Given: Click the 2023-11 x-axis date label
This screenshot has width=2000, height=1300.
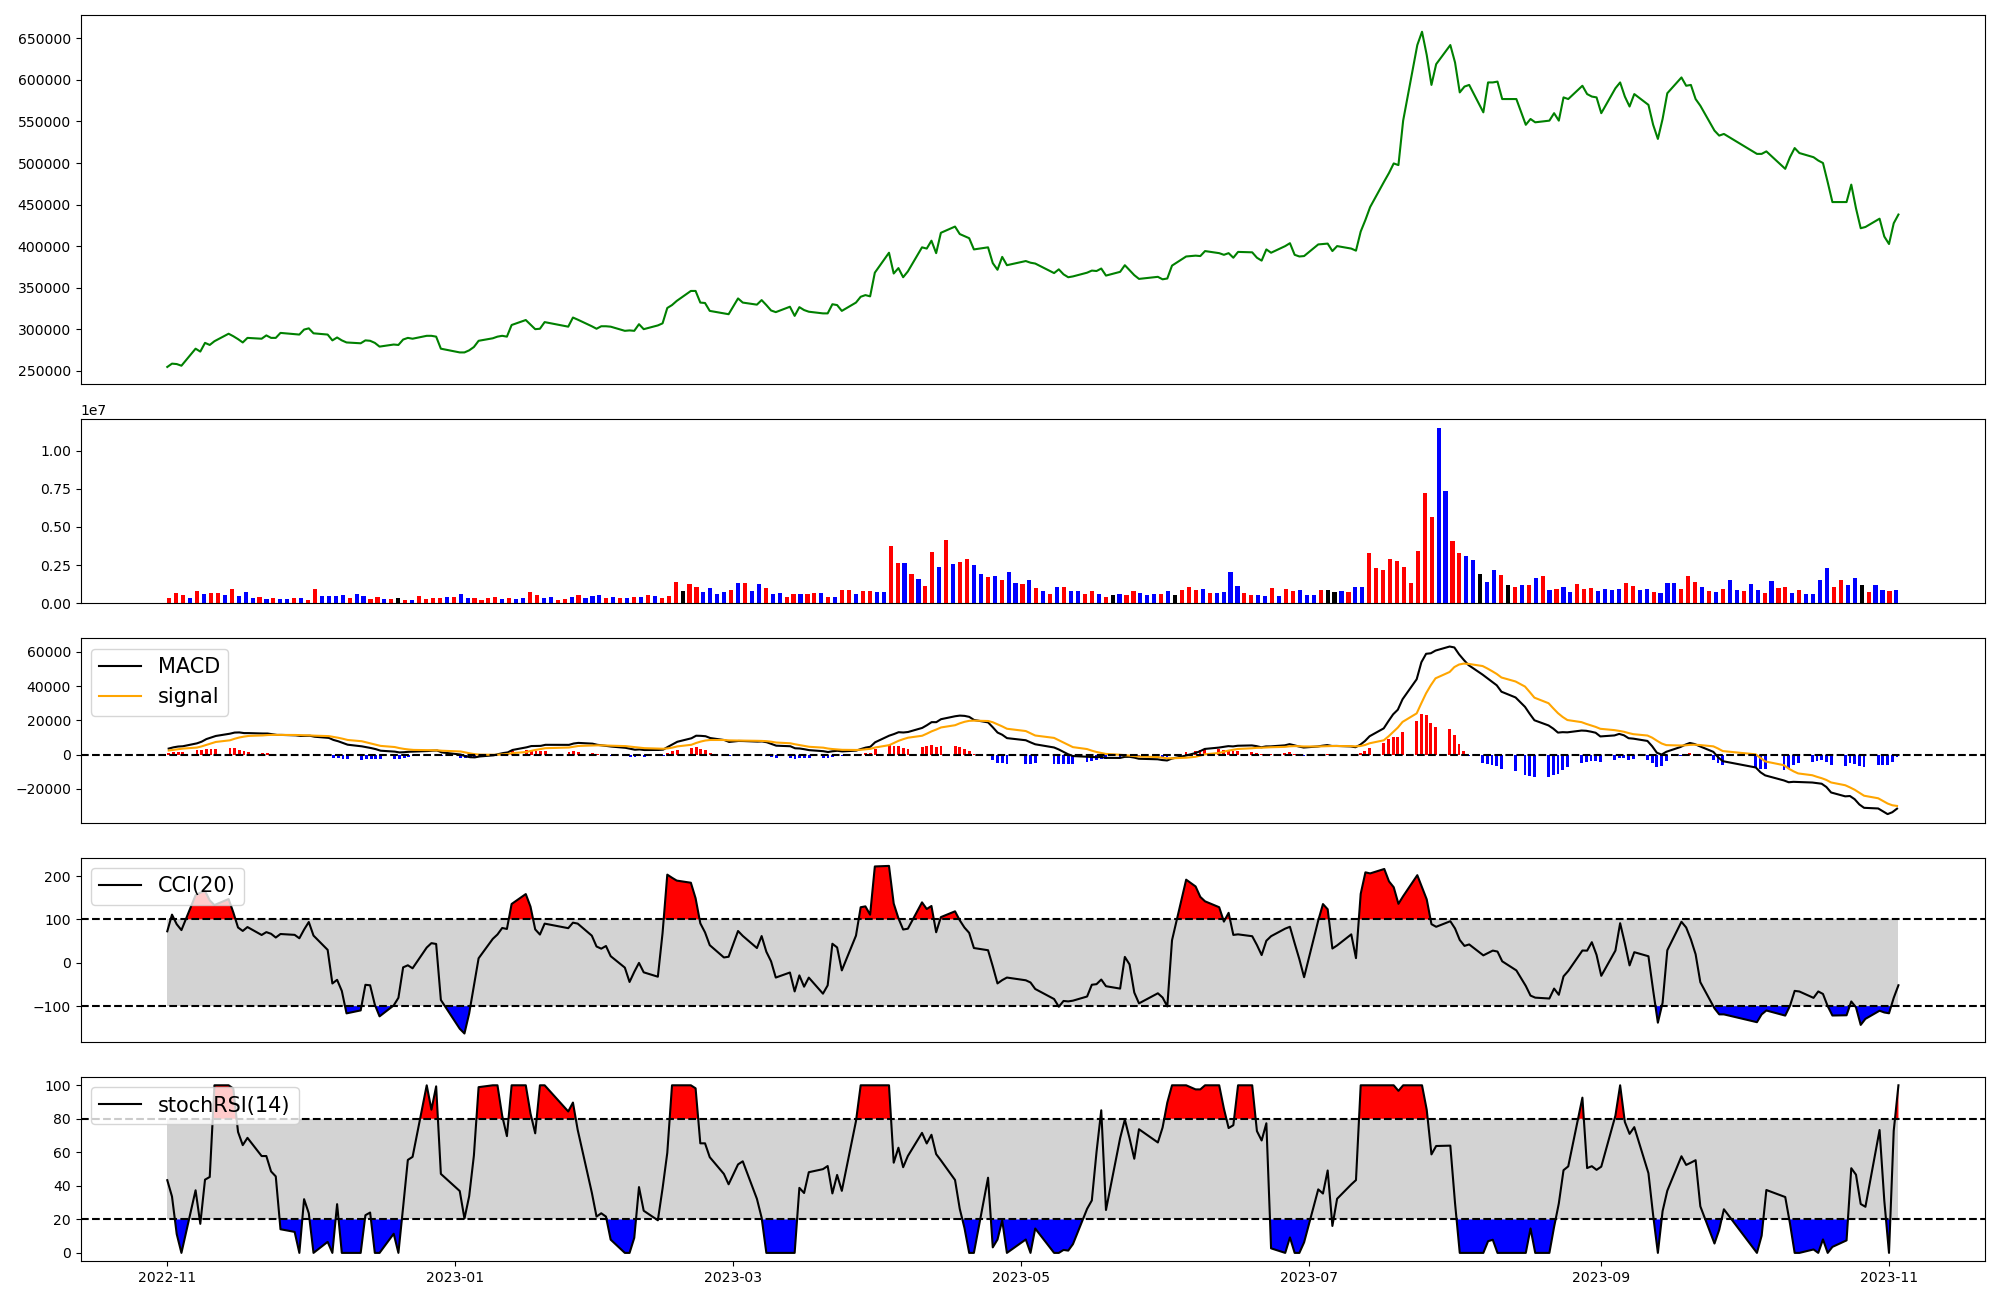Looking at the screenshot, I should coord(1889,1277).
